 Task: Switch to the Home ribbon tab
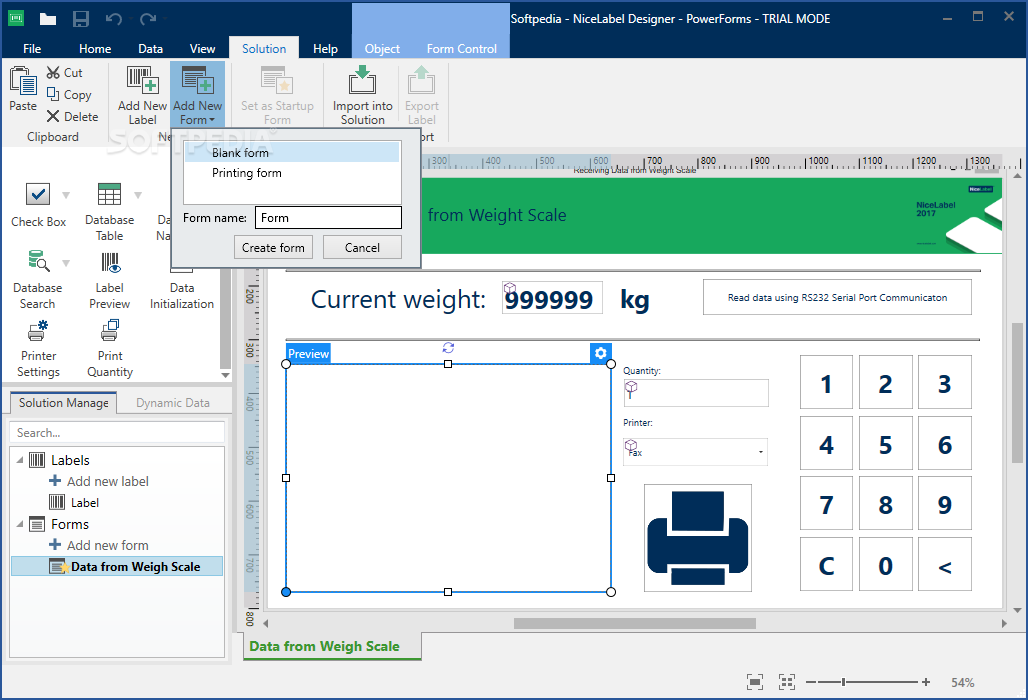[95, 49]
